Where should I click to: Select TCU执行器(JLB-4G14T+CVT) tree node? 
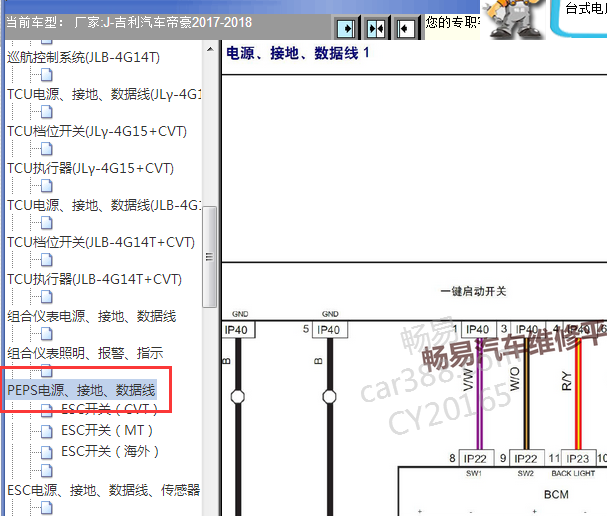tap(94, 279)
